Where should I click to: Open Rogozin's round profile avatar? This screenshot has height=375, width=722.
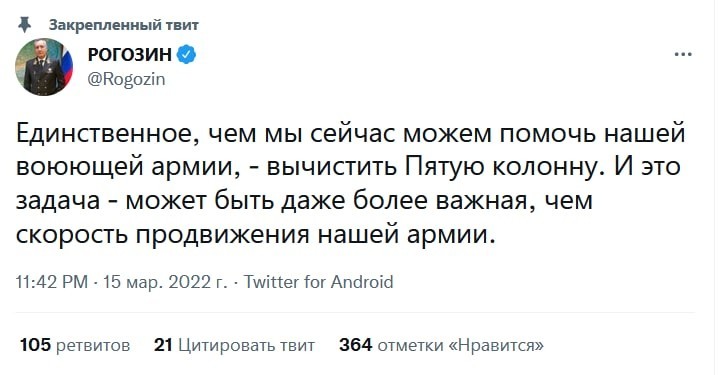(x=44, y=67)
